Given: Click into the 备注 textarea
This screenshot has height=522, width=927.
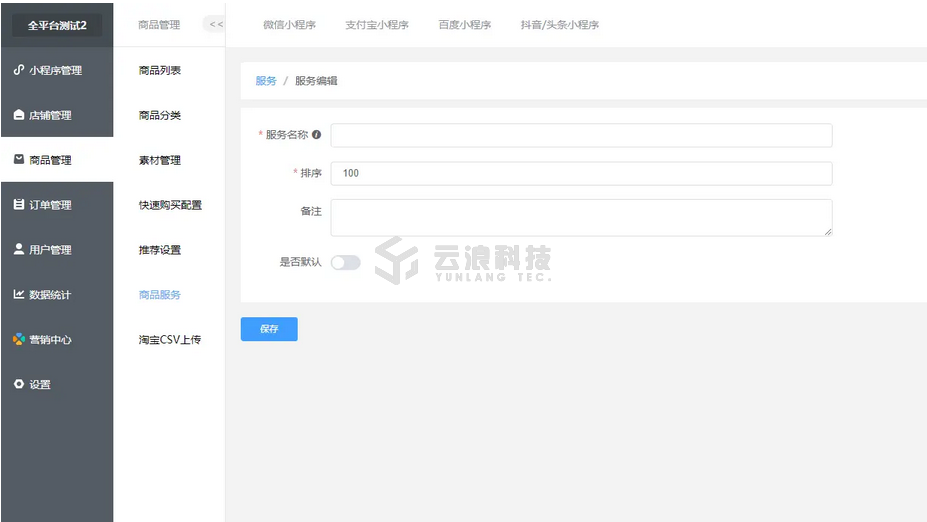Looking at the screenshot, I should coord(581,217).
